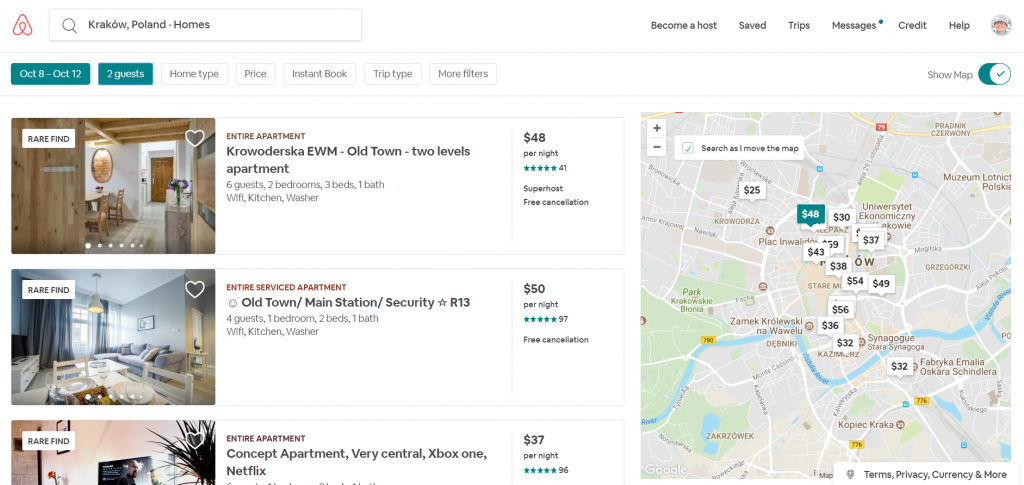Image resolution: width=1024 pixels, height=485 pixels.
Task: Open the Instant Book filter
Action: 319,74
